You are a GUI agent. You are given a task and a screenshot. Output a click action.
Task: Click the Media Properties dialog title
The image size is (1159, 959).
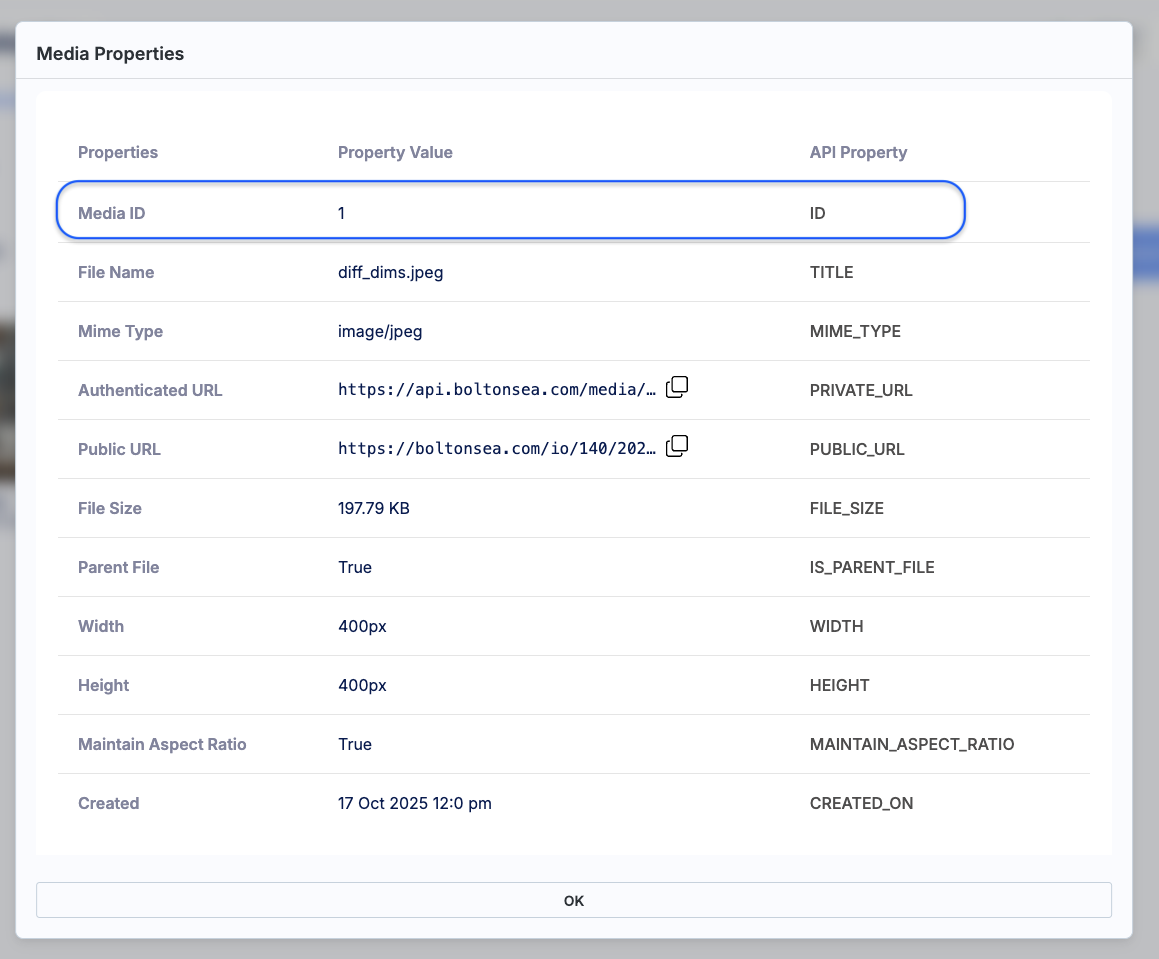tap(110, 53)
